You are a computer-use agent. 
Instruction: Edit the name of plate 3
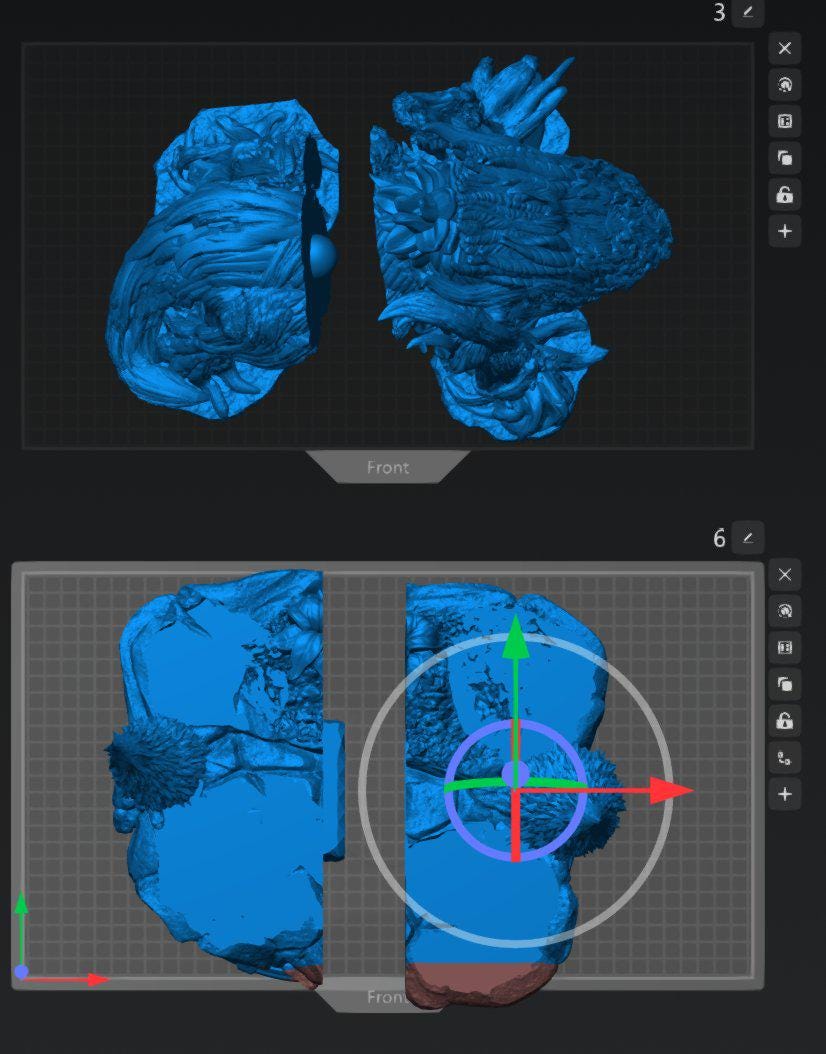click(747, 12)
